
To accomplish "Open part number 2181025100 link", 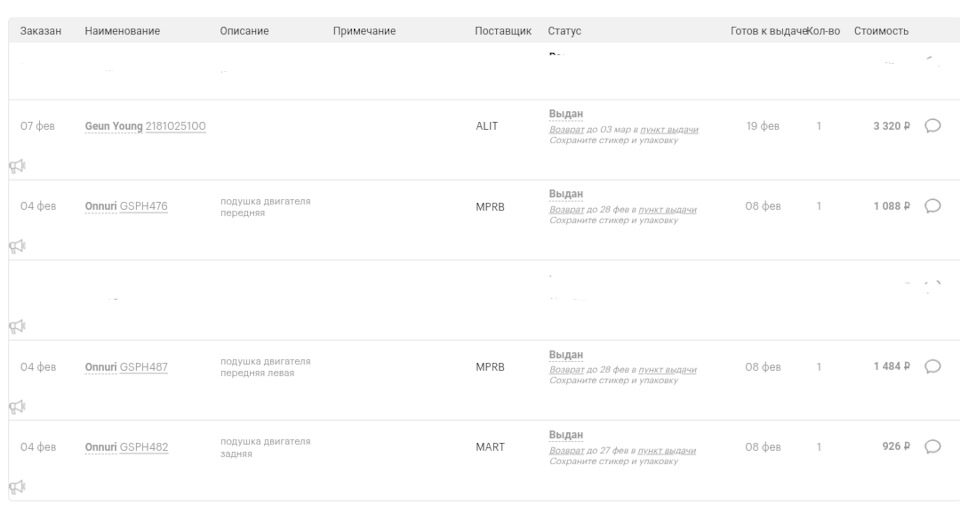I will (176, 126).
